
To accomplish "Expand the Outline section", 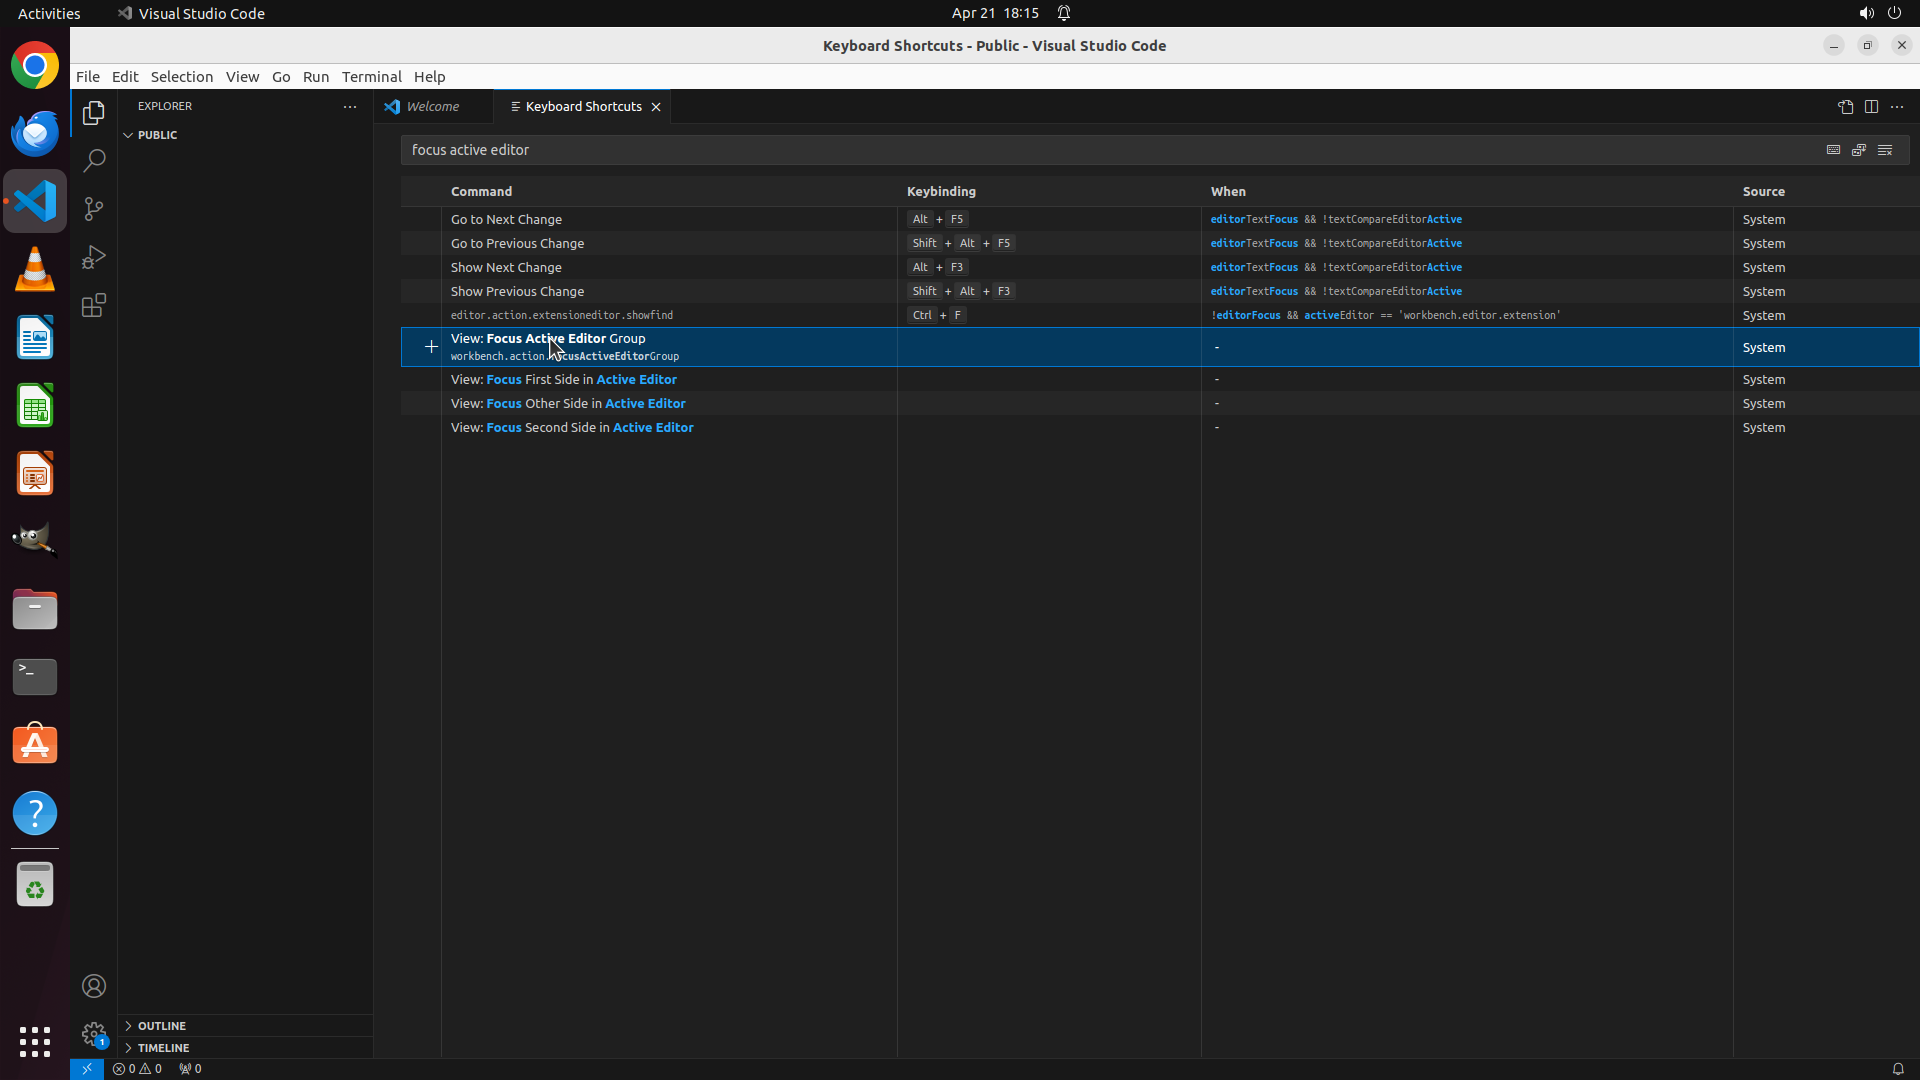I will (161, 1026).
